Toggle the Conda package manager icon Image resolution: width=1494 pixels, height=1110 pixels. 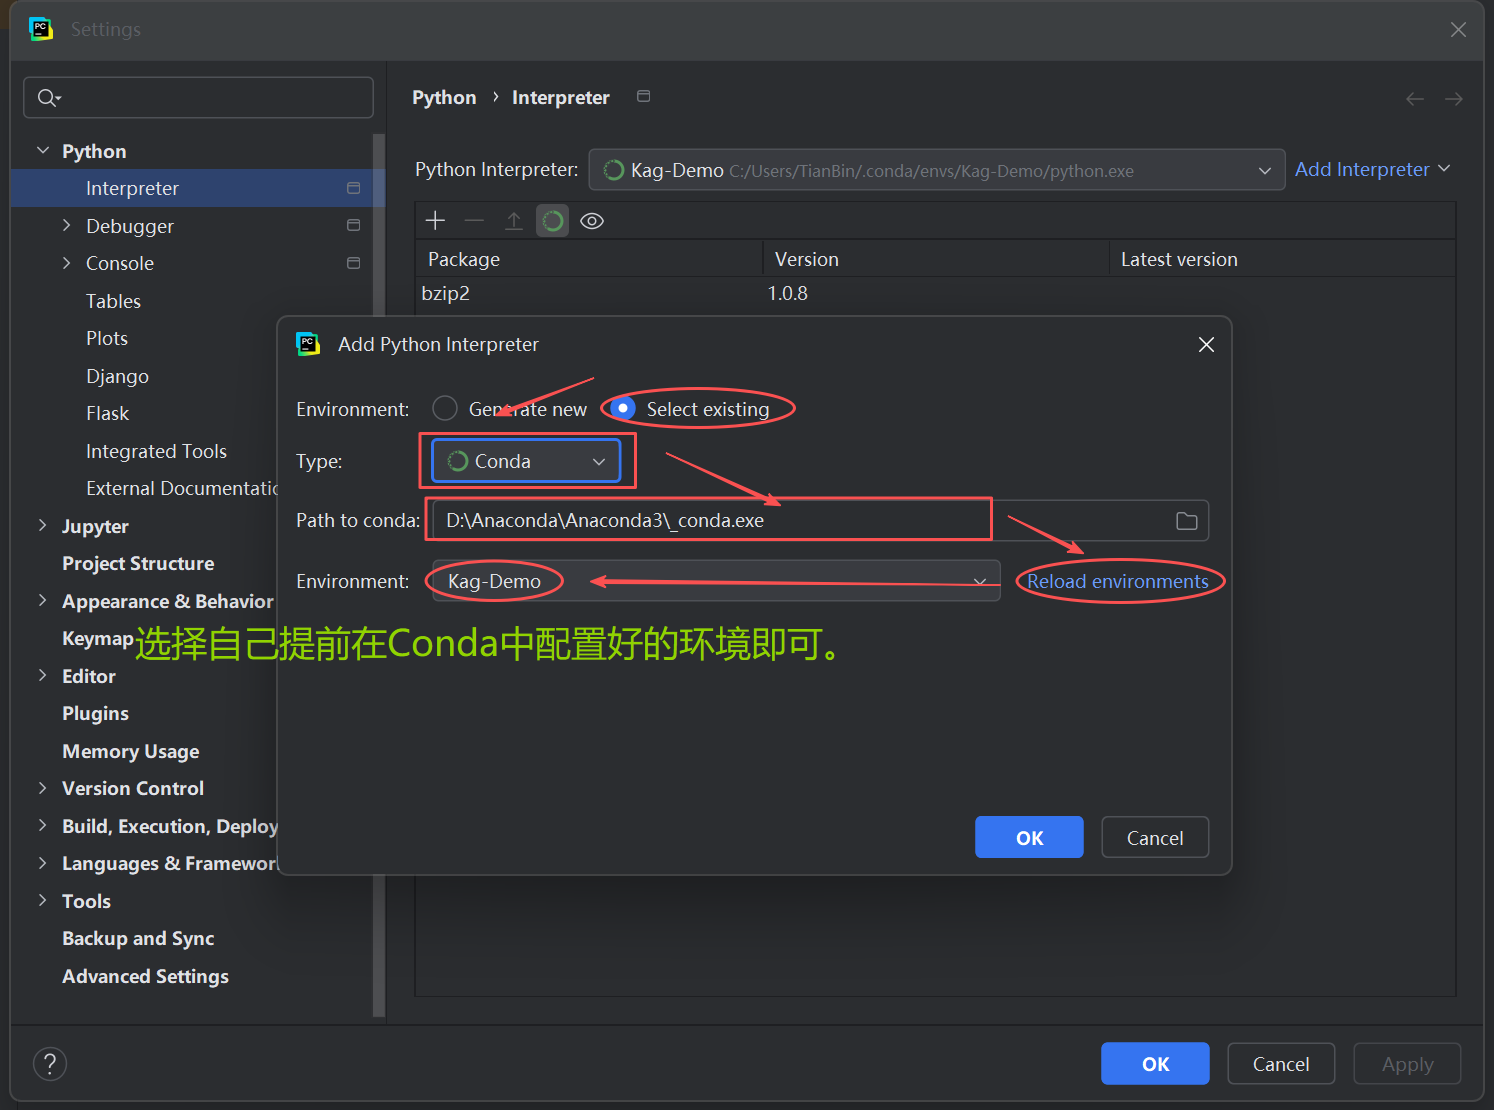553,220
